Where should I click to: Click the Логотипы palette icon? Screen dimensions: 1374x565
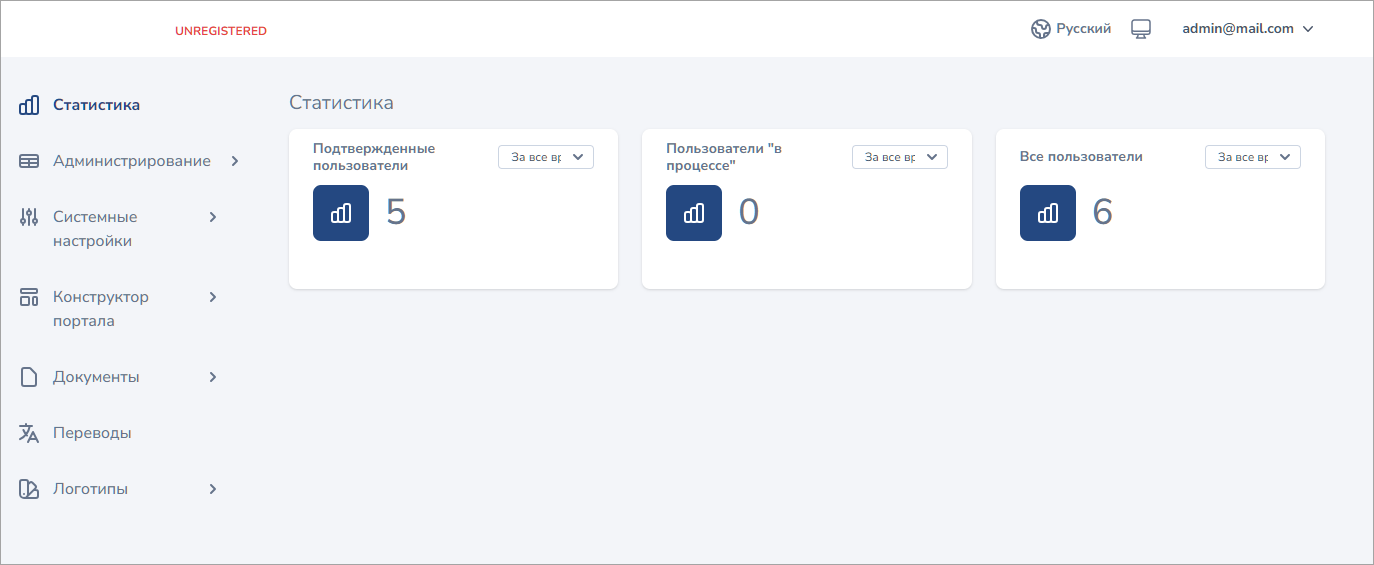pyautogui.click(x=29, y=489)
